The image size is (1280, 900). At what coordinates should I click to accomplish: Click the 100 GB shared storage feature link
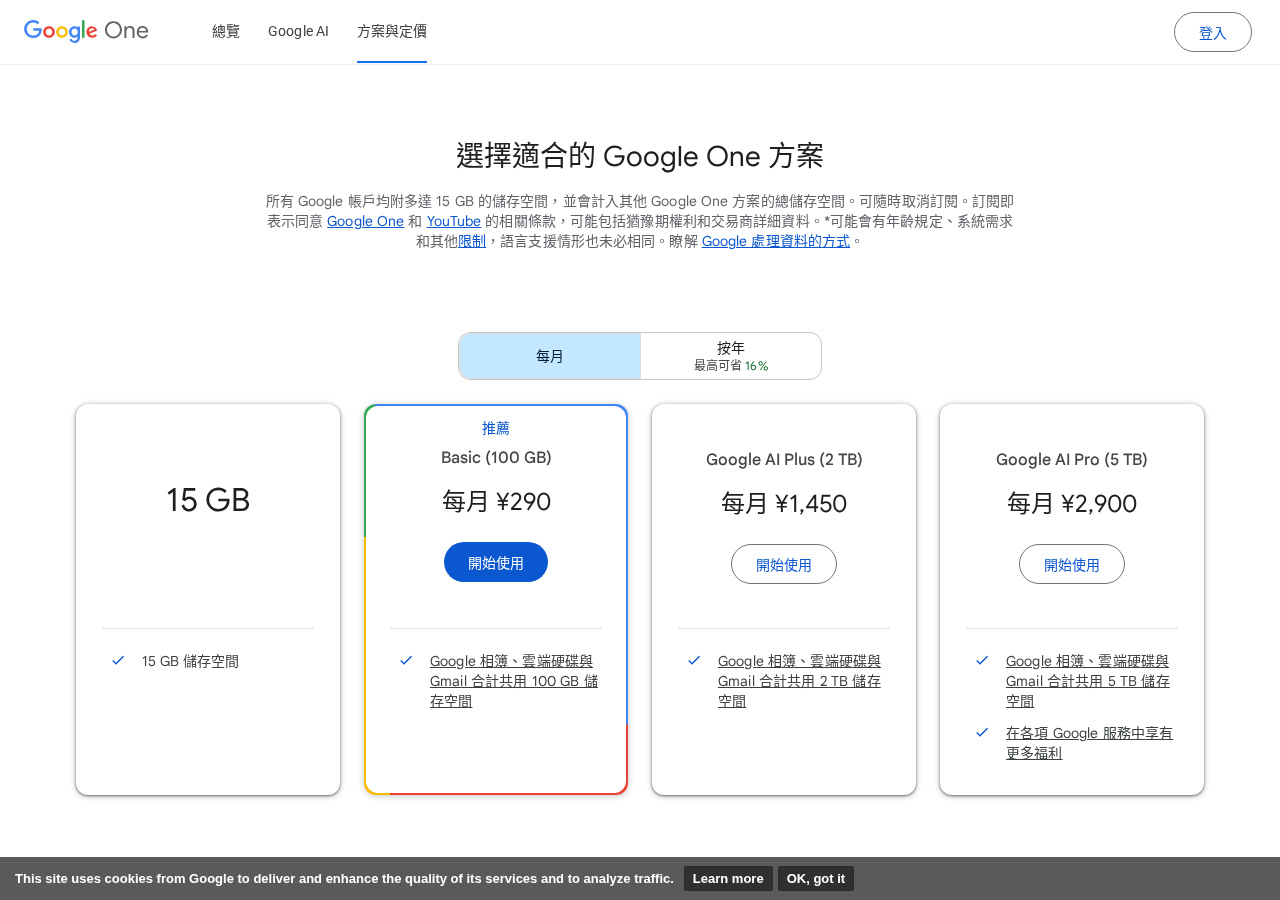point(514,681)
